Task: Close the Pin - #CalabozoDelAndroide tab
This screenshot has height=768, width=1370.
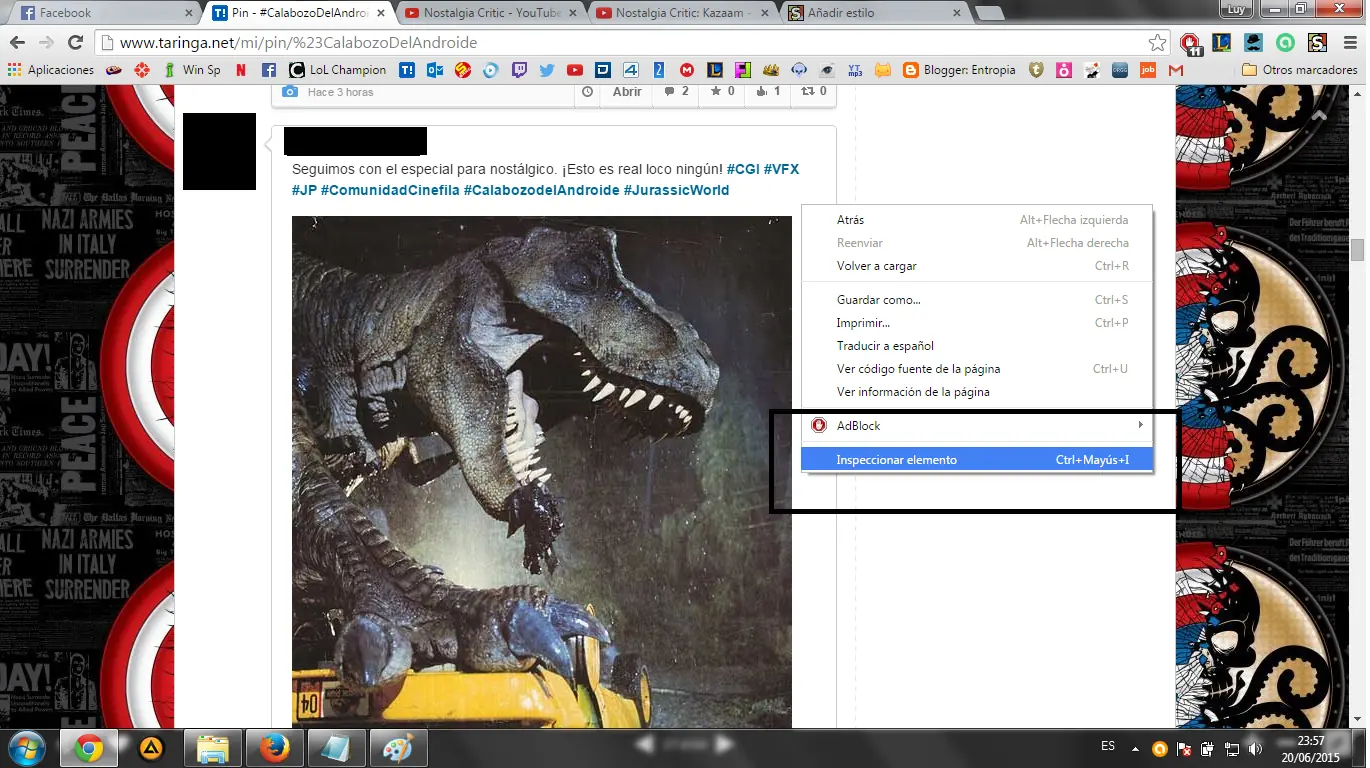Action: click(383, 13)
